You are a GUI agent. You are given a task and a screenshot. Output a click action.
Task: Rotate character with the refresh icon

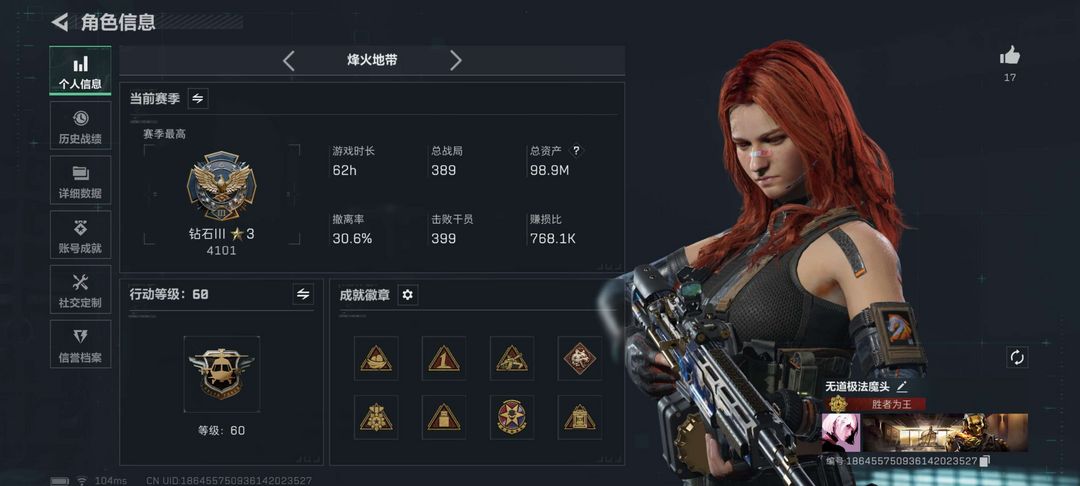(1017, 357)
